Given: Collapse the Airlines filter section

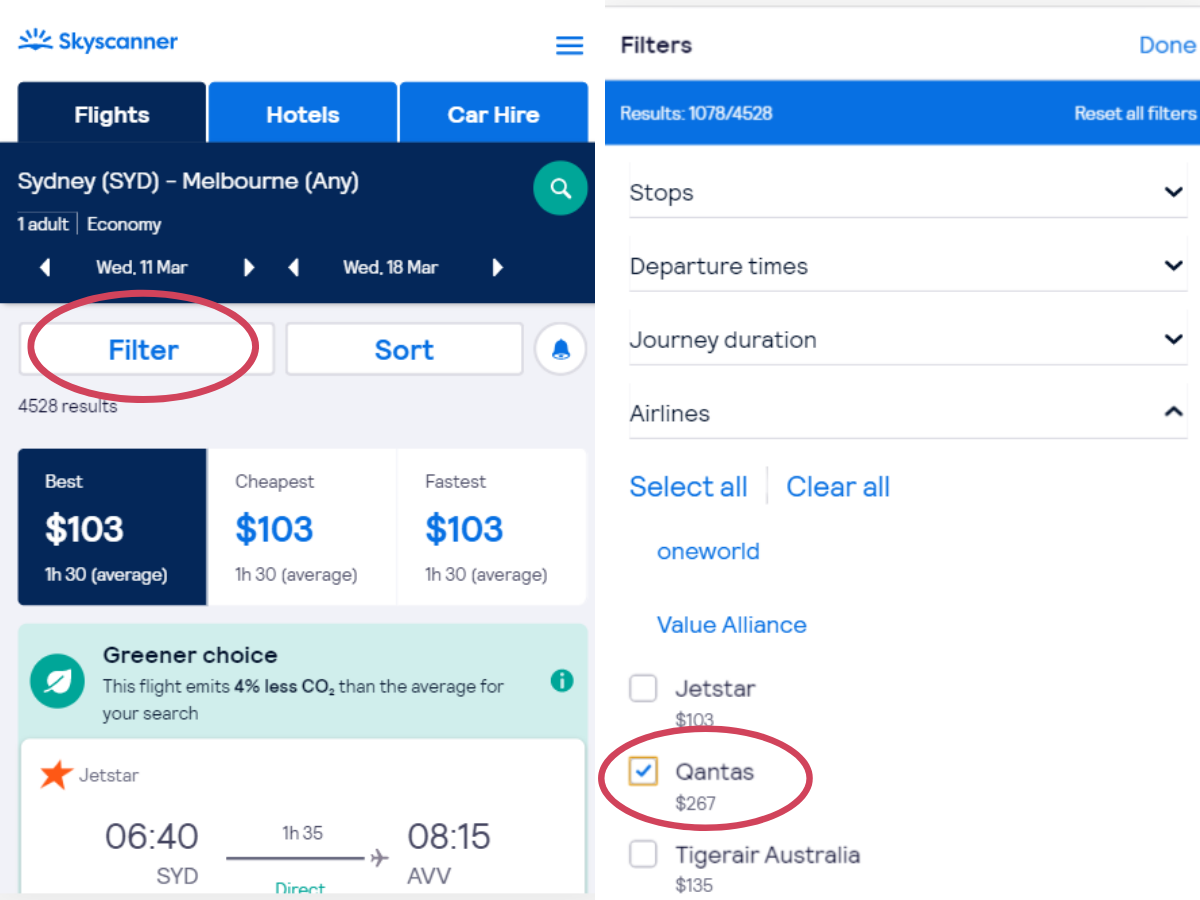Looking at the screenshot, I should coord(908,413).
